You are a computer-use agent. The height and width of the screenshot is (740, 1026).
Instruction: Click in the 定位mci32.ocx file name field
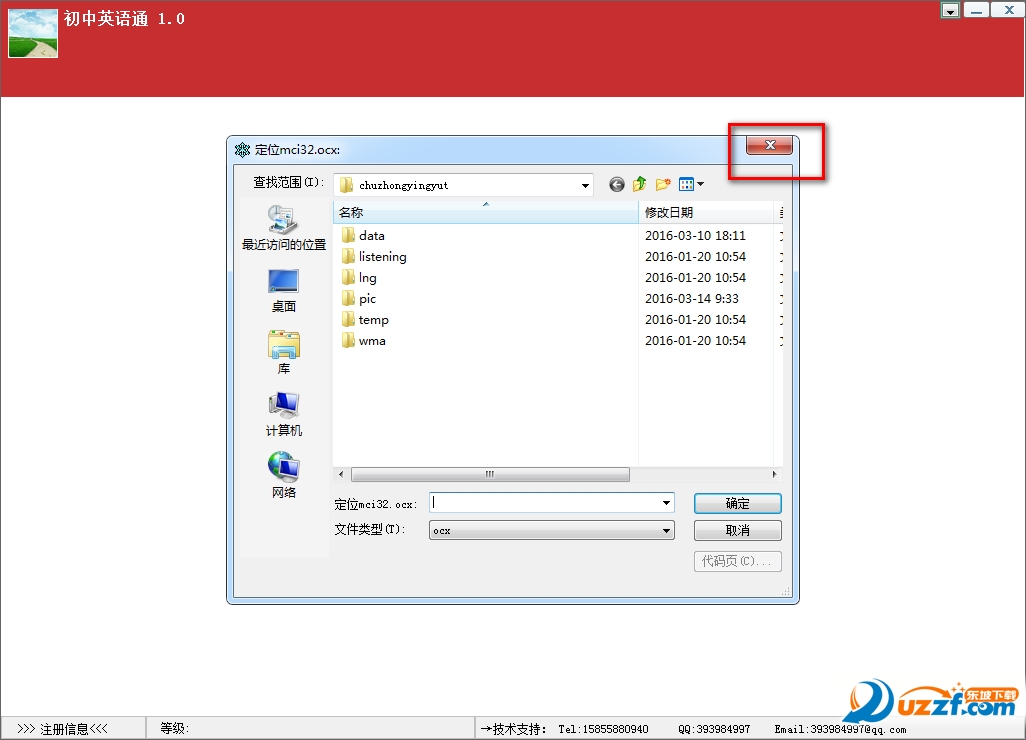pyautogui.click(x=544, y=502)
